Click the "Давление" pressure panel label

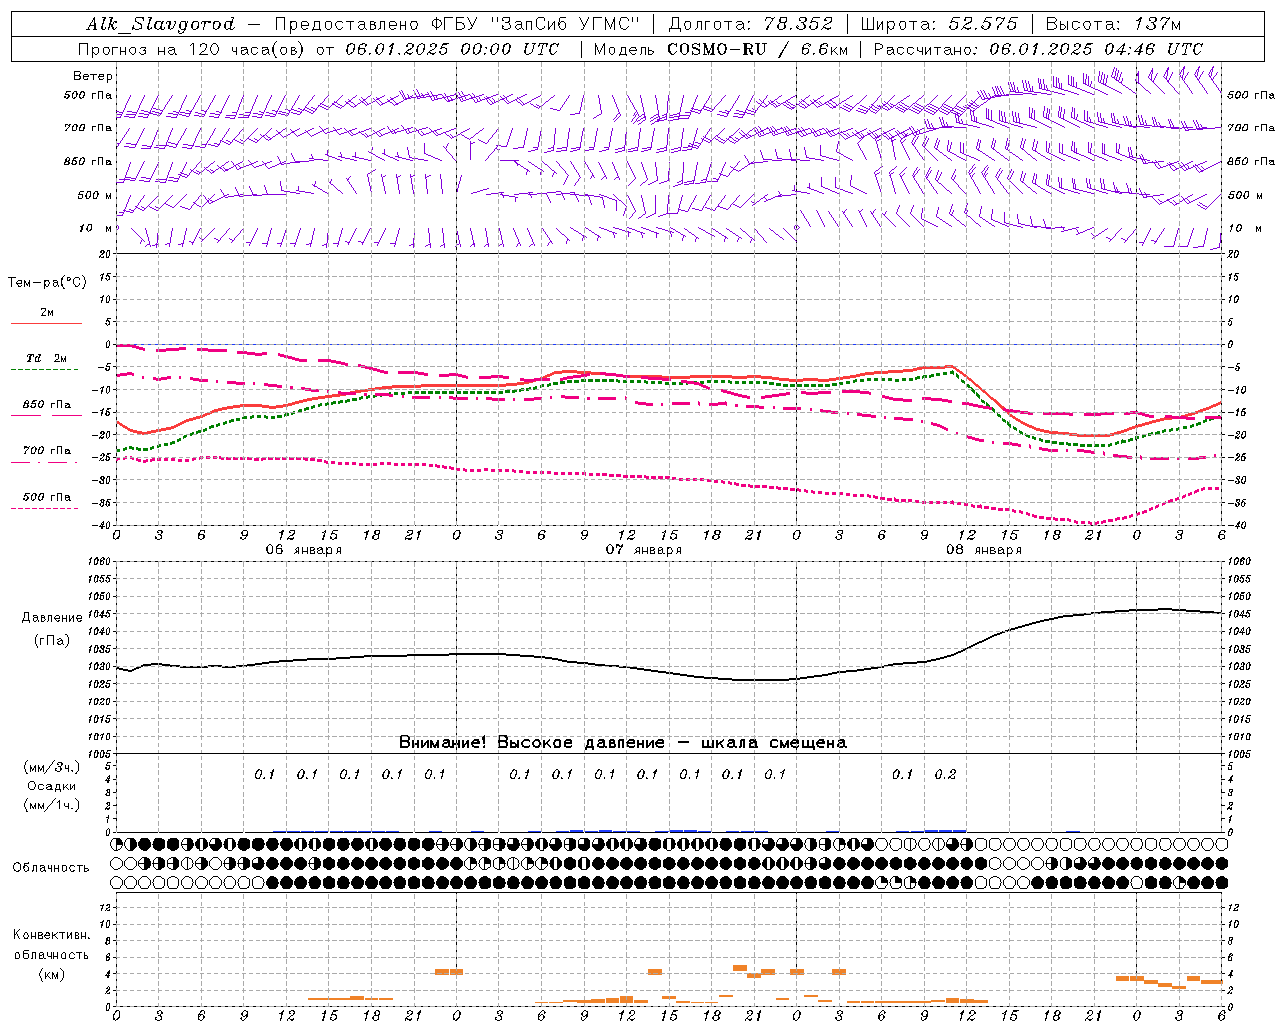(52, 618)
